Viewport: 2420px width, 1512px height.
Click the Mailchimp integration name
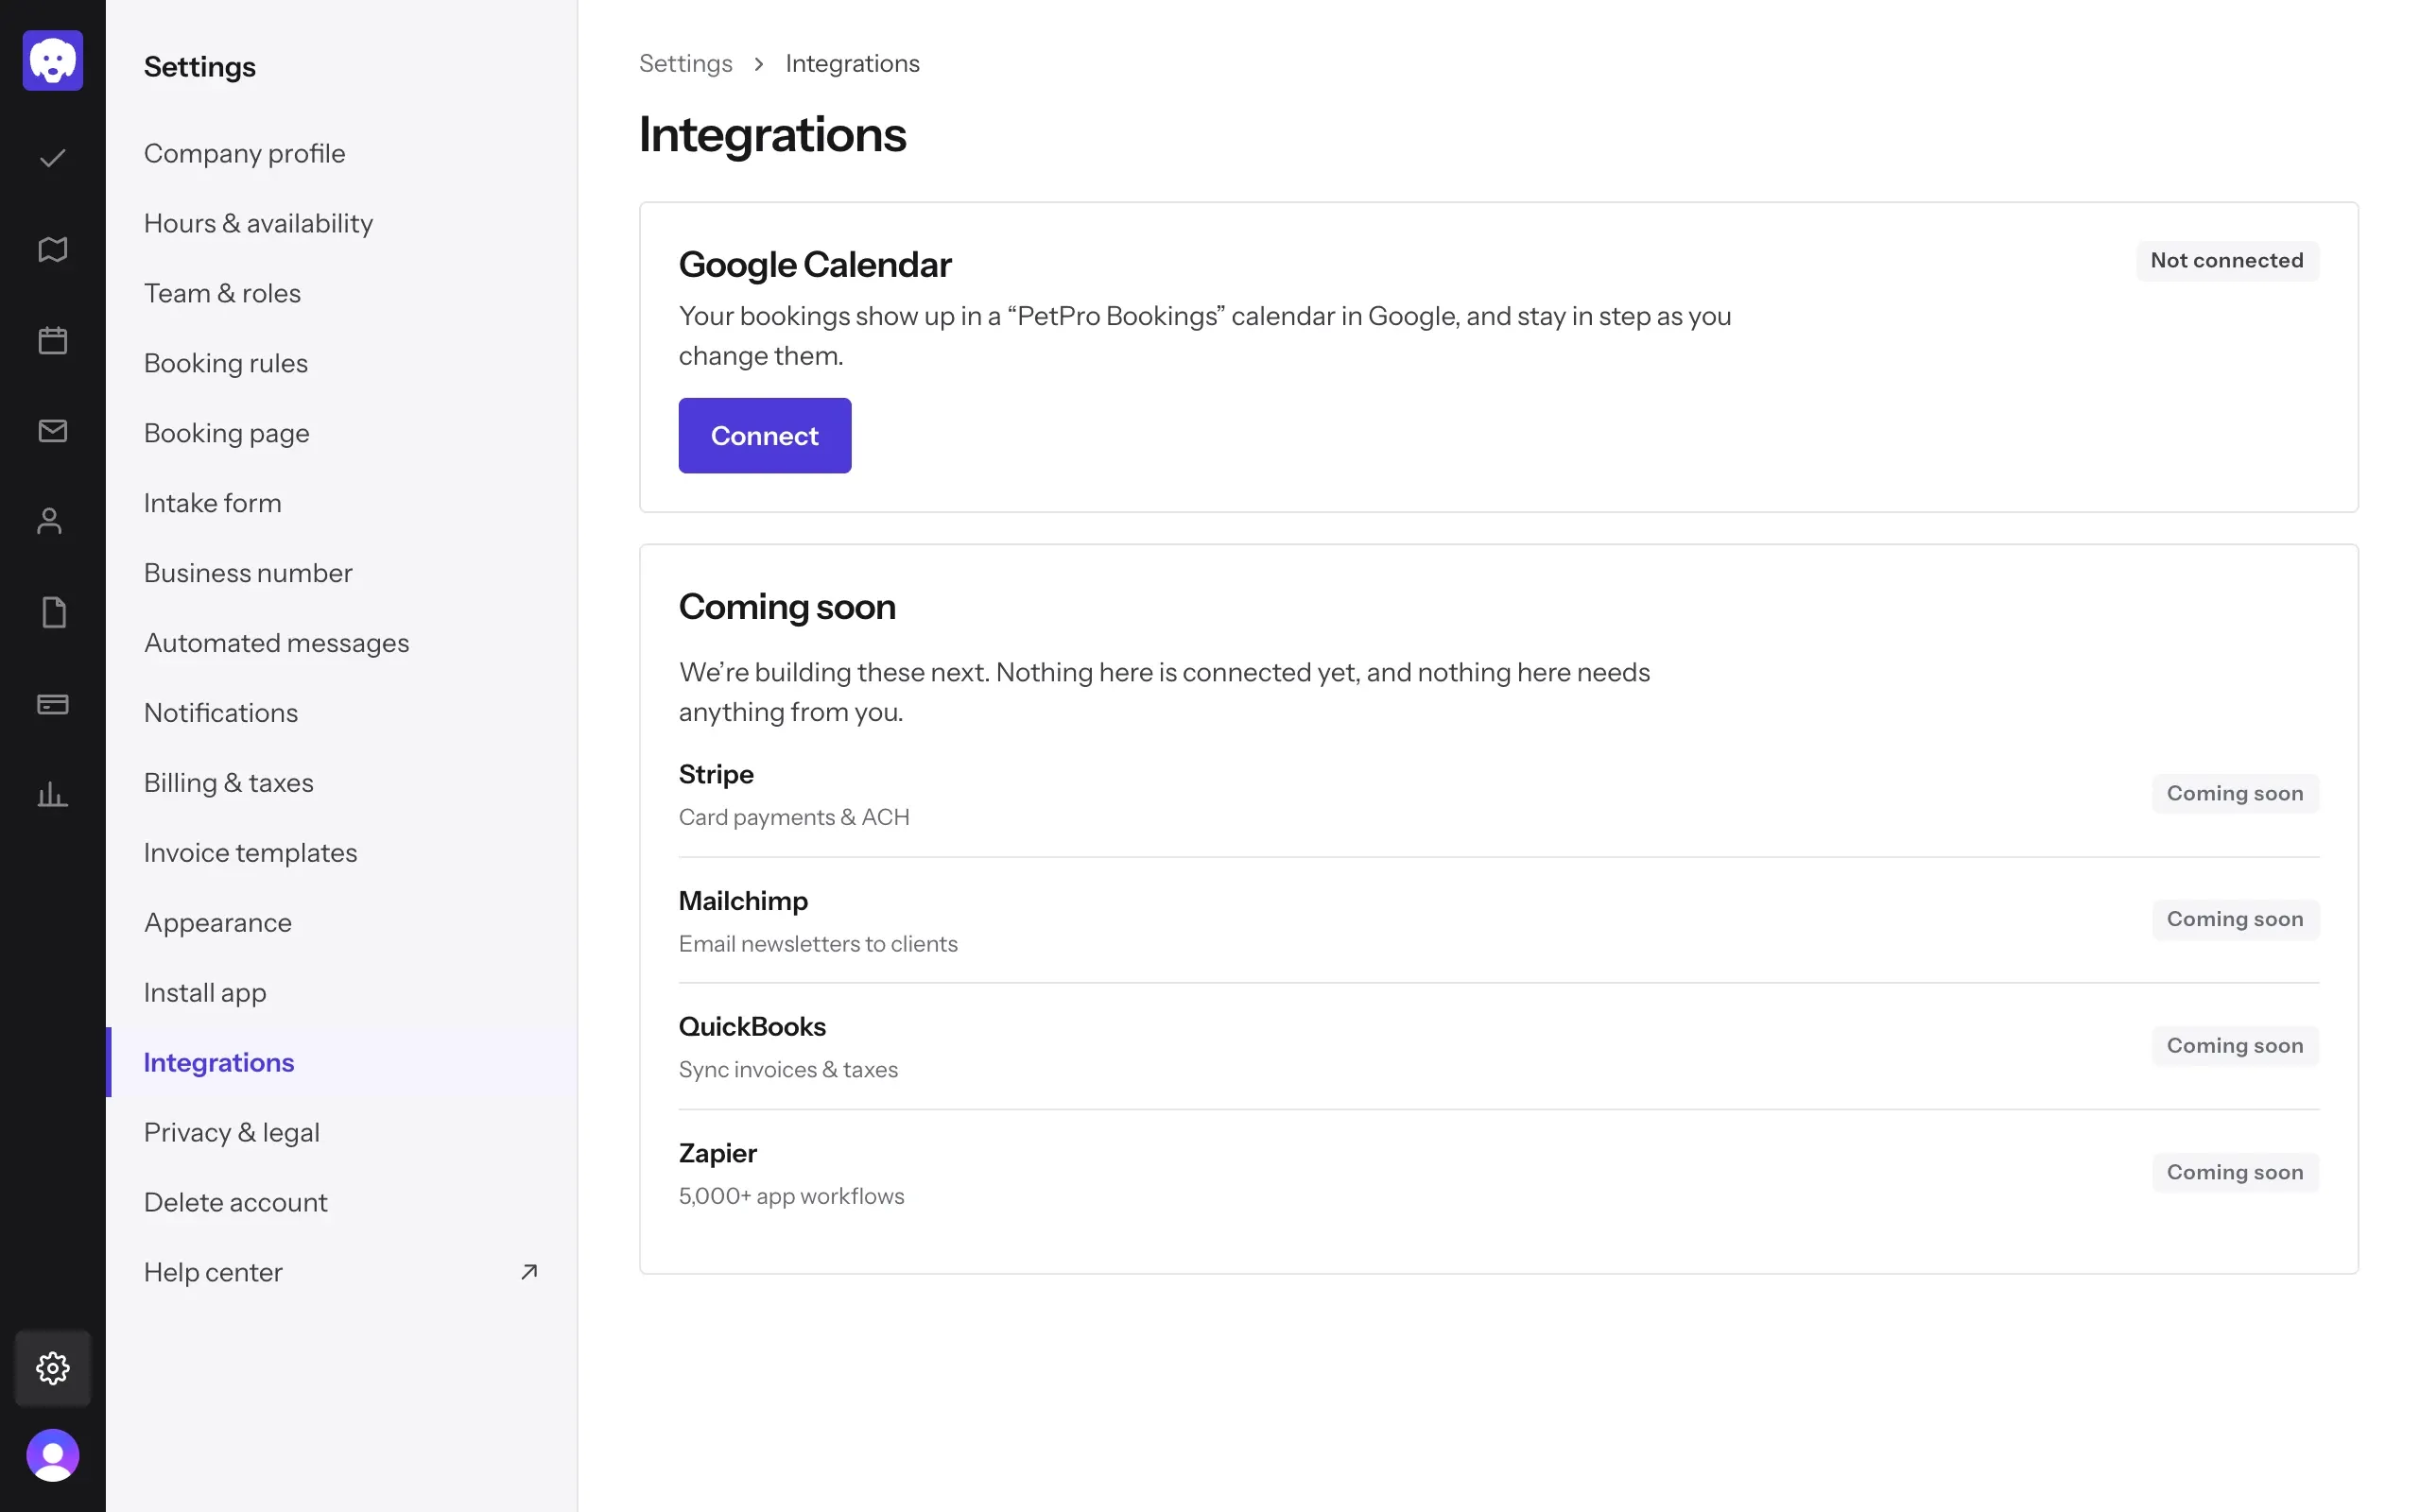pyautogui.click(x=743, y=902)
